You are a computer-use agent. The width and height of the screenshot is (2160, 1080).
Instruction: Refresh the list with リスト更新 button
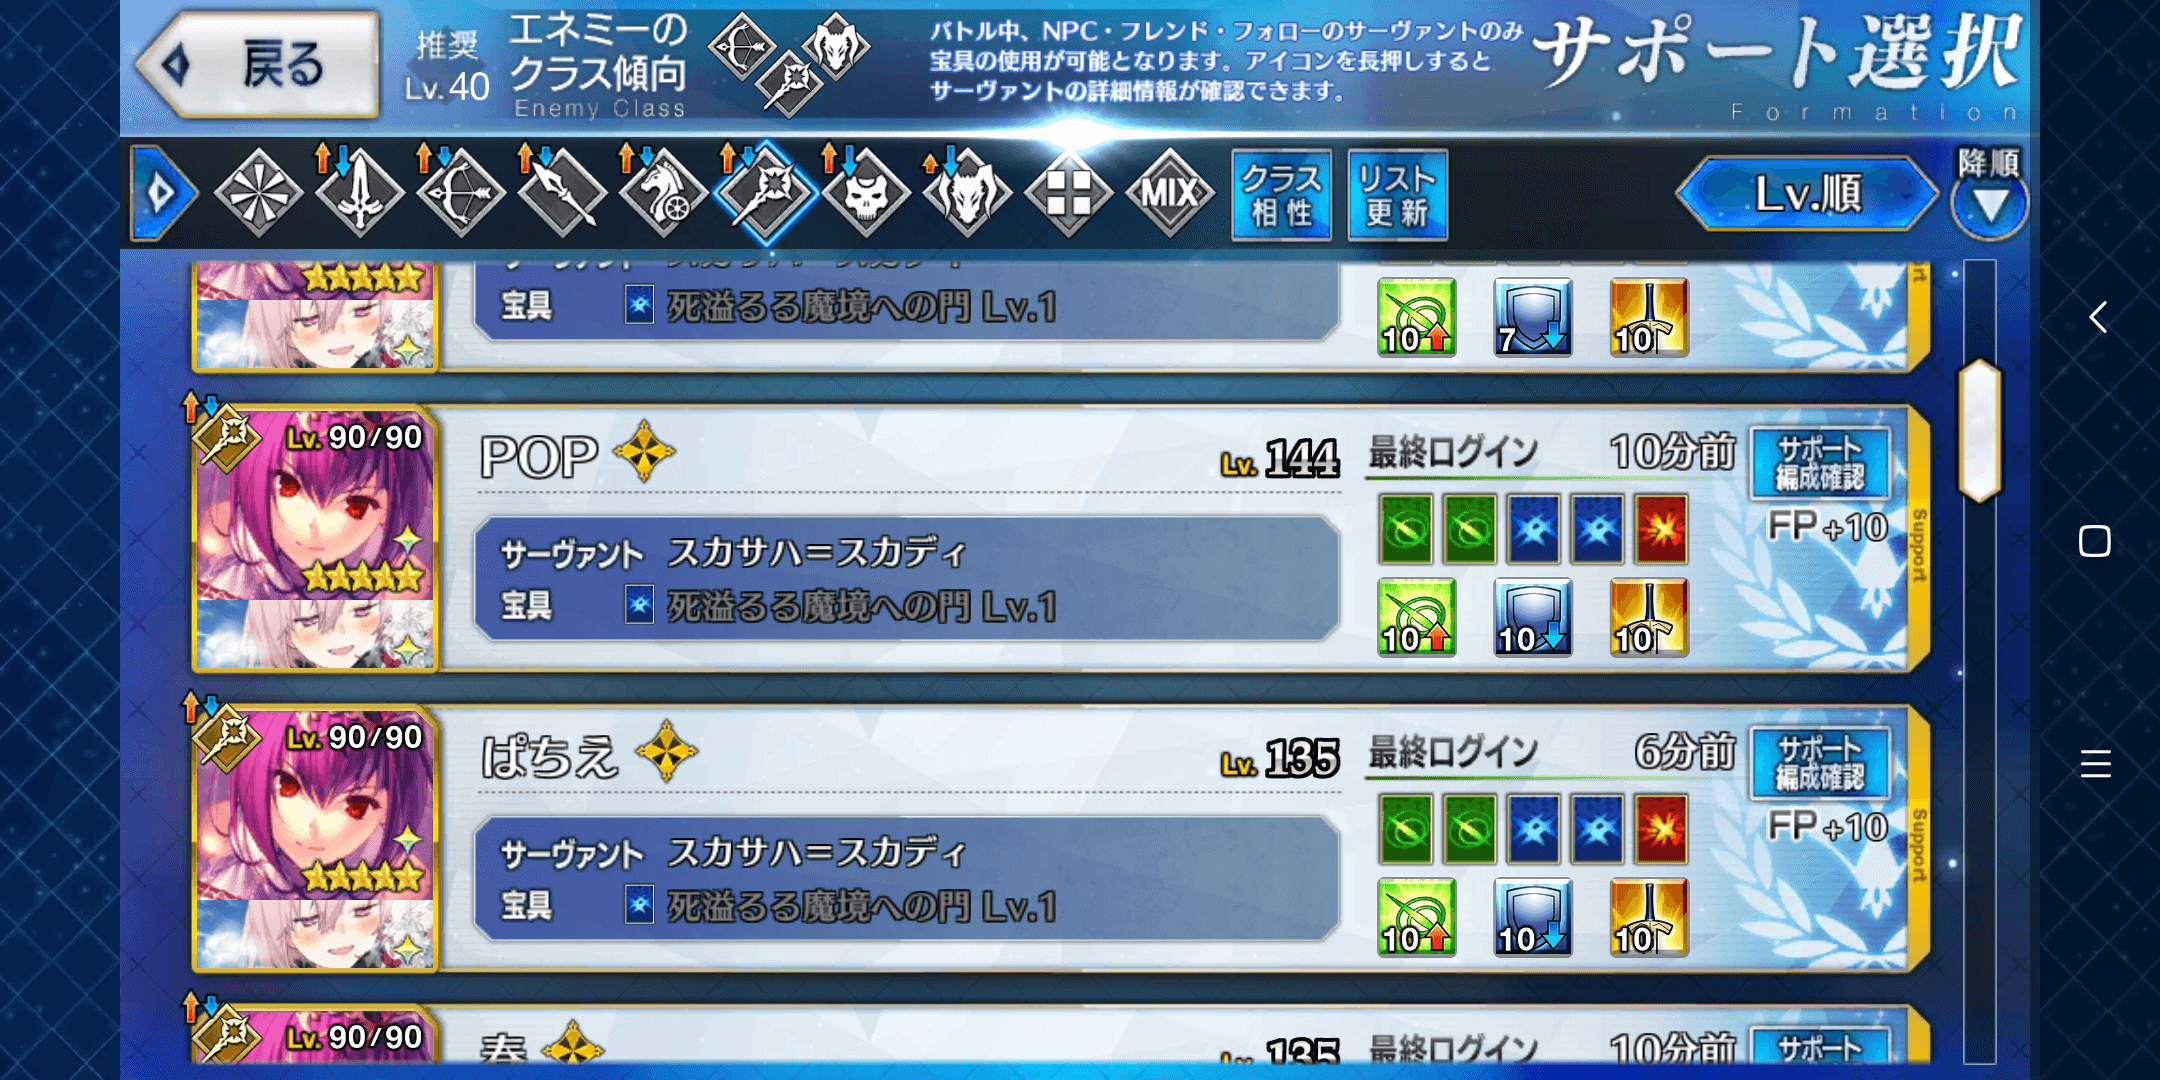[x=1397, y=195]
